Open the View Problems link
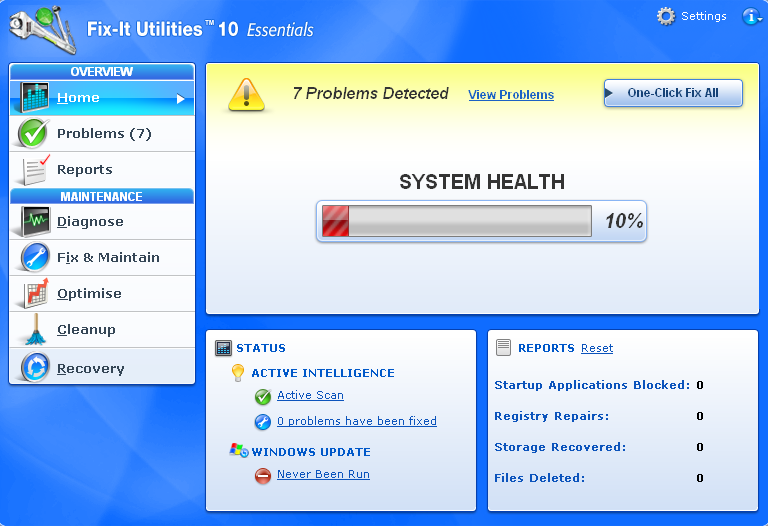 coord(511,95)
